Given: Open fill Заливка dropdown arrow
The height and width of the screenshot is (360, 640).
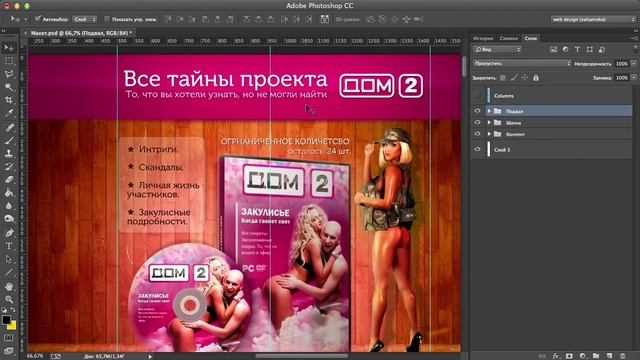Looking at the screenshot, I should 633,78.
